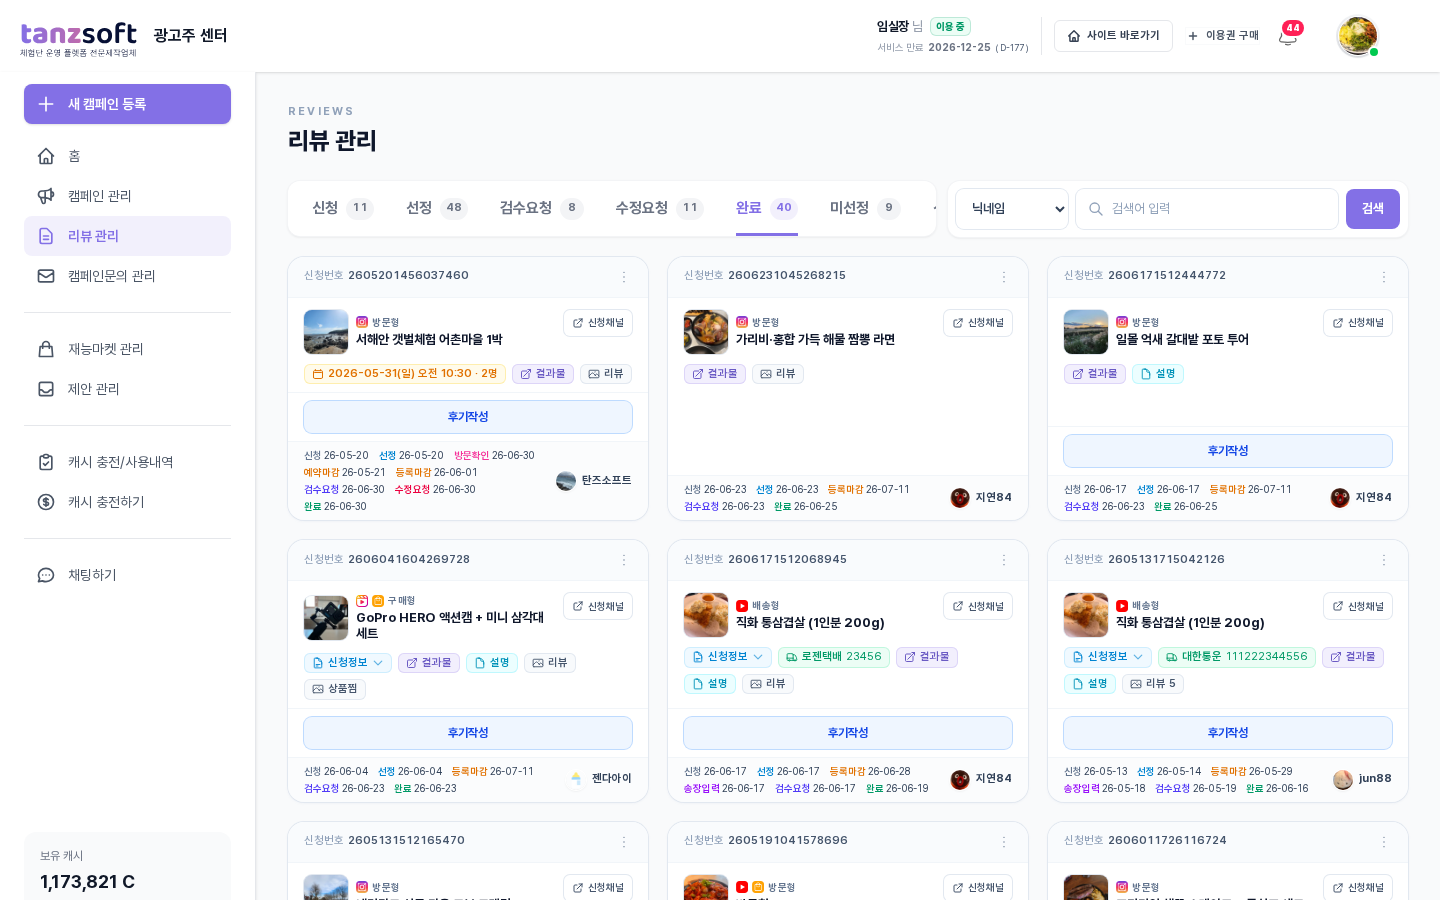Image resolution: width=1440 pixels, height=900 pixels.
Task: Go to 홈 in the sidebar
Action: pyautogui.click(x=127, y=156)
